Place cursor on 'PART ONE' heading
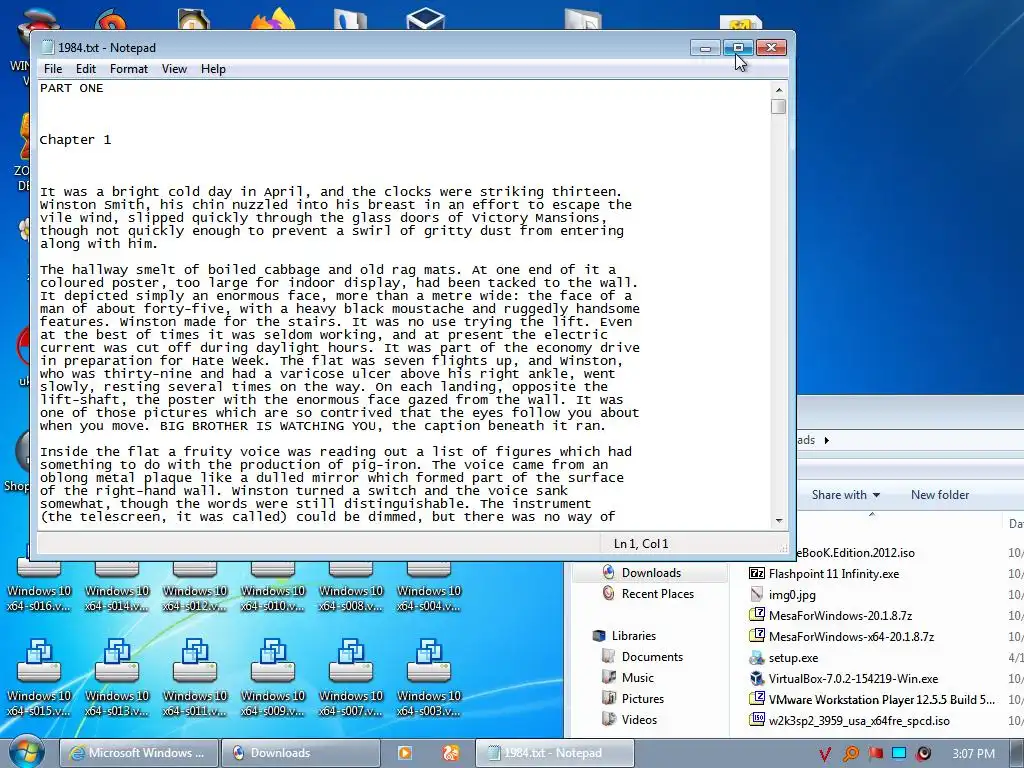Image resolution: width=1024 pixels, height=768 pixels. coord(71,88)
